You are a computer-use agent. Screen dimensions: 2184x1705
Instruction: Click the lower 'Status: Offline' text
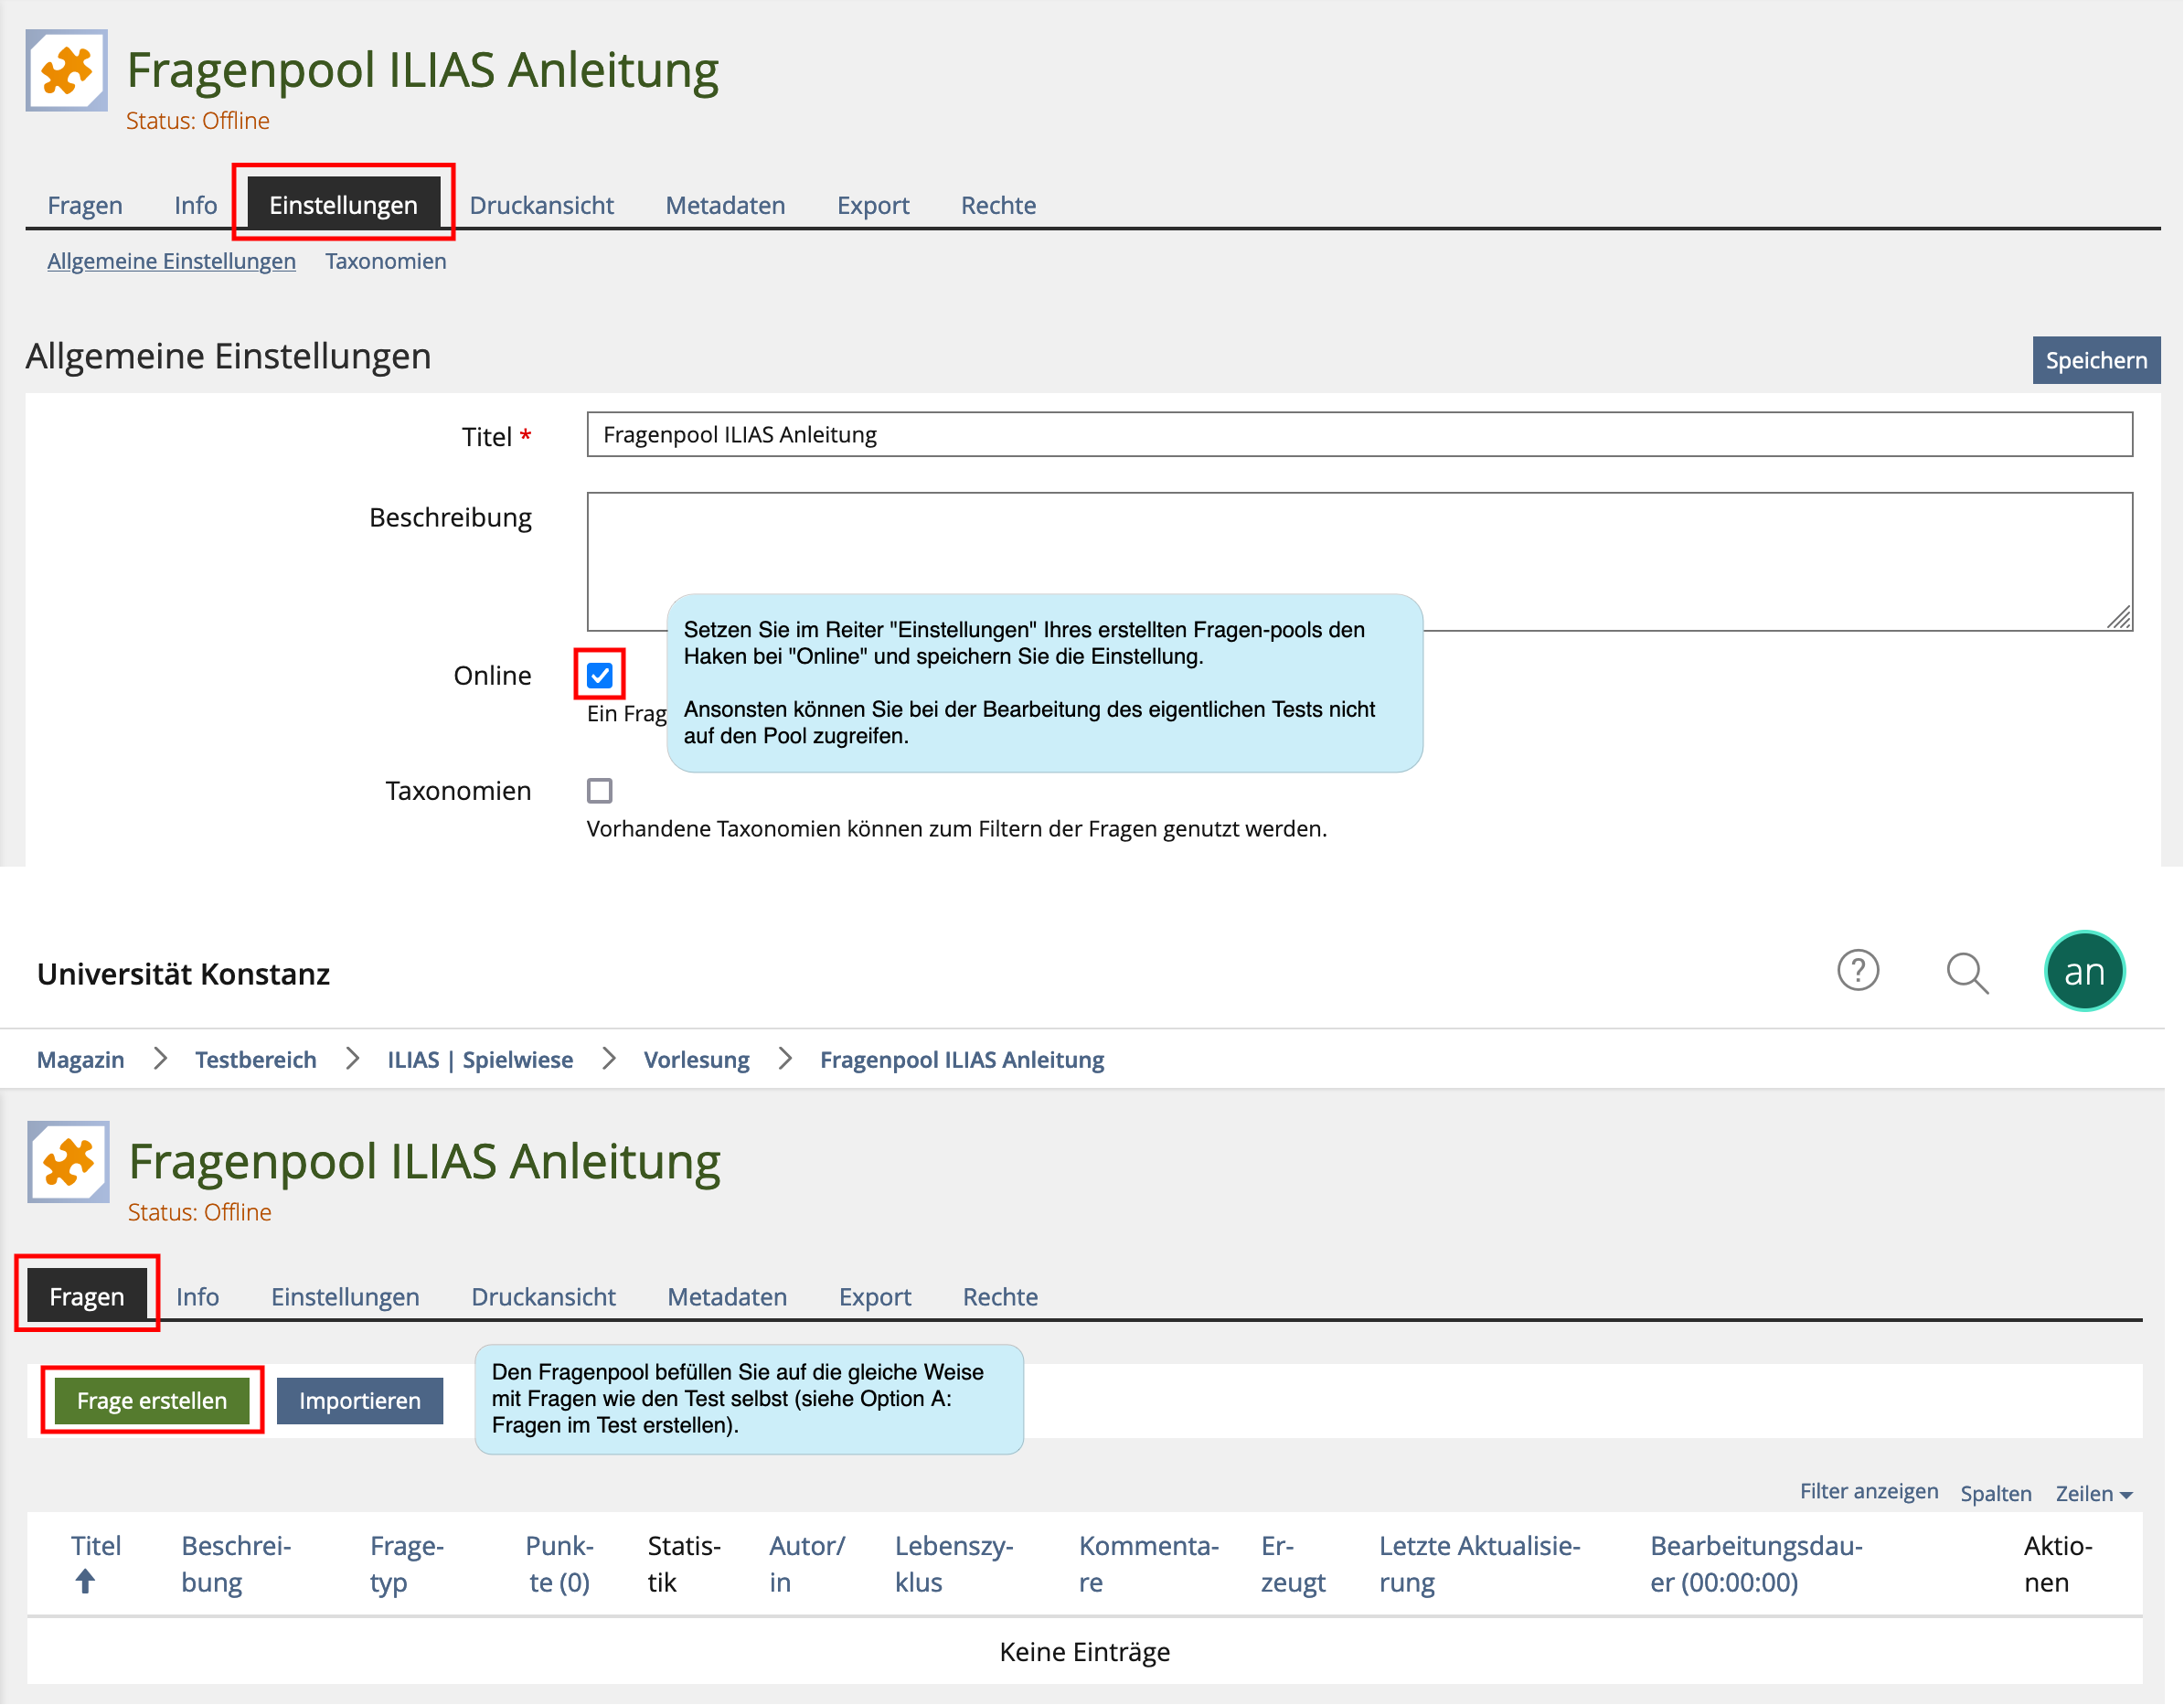click(x=200, y=1213)
